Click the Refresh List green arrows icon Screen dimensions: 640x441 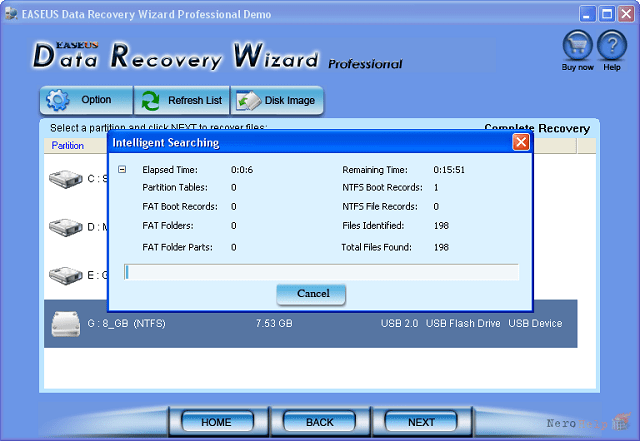click(x=151, y=101)
